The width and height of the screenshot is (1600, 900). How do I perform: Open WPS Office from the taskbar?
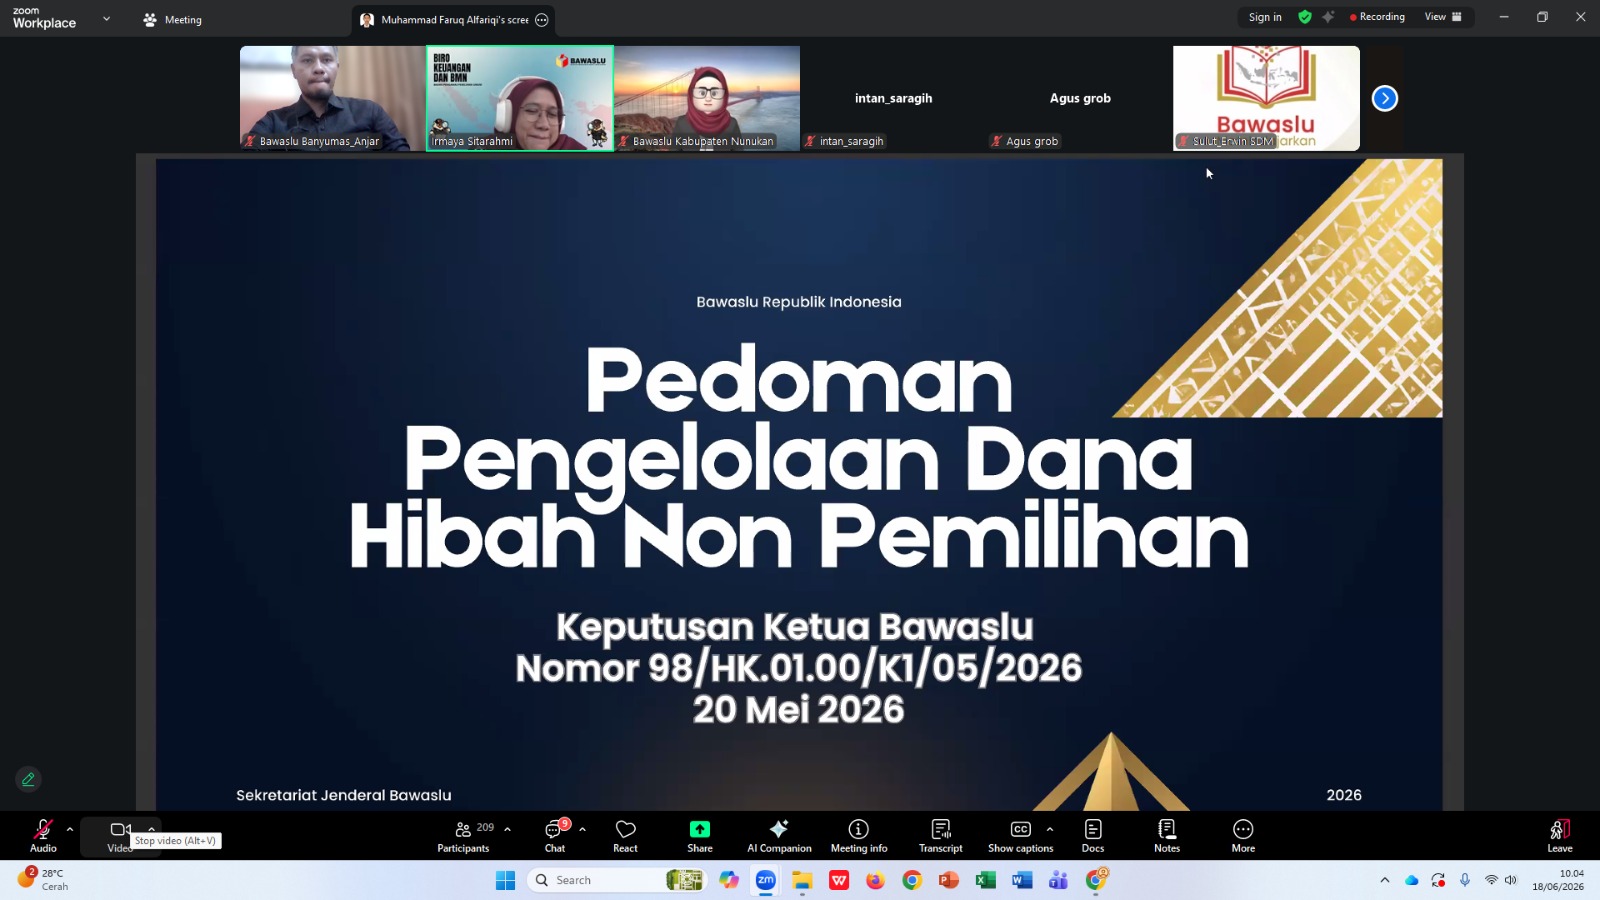point(839,880)
